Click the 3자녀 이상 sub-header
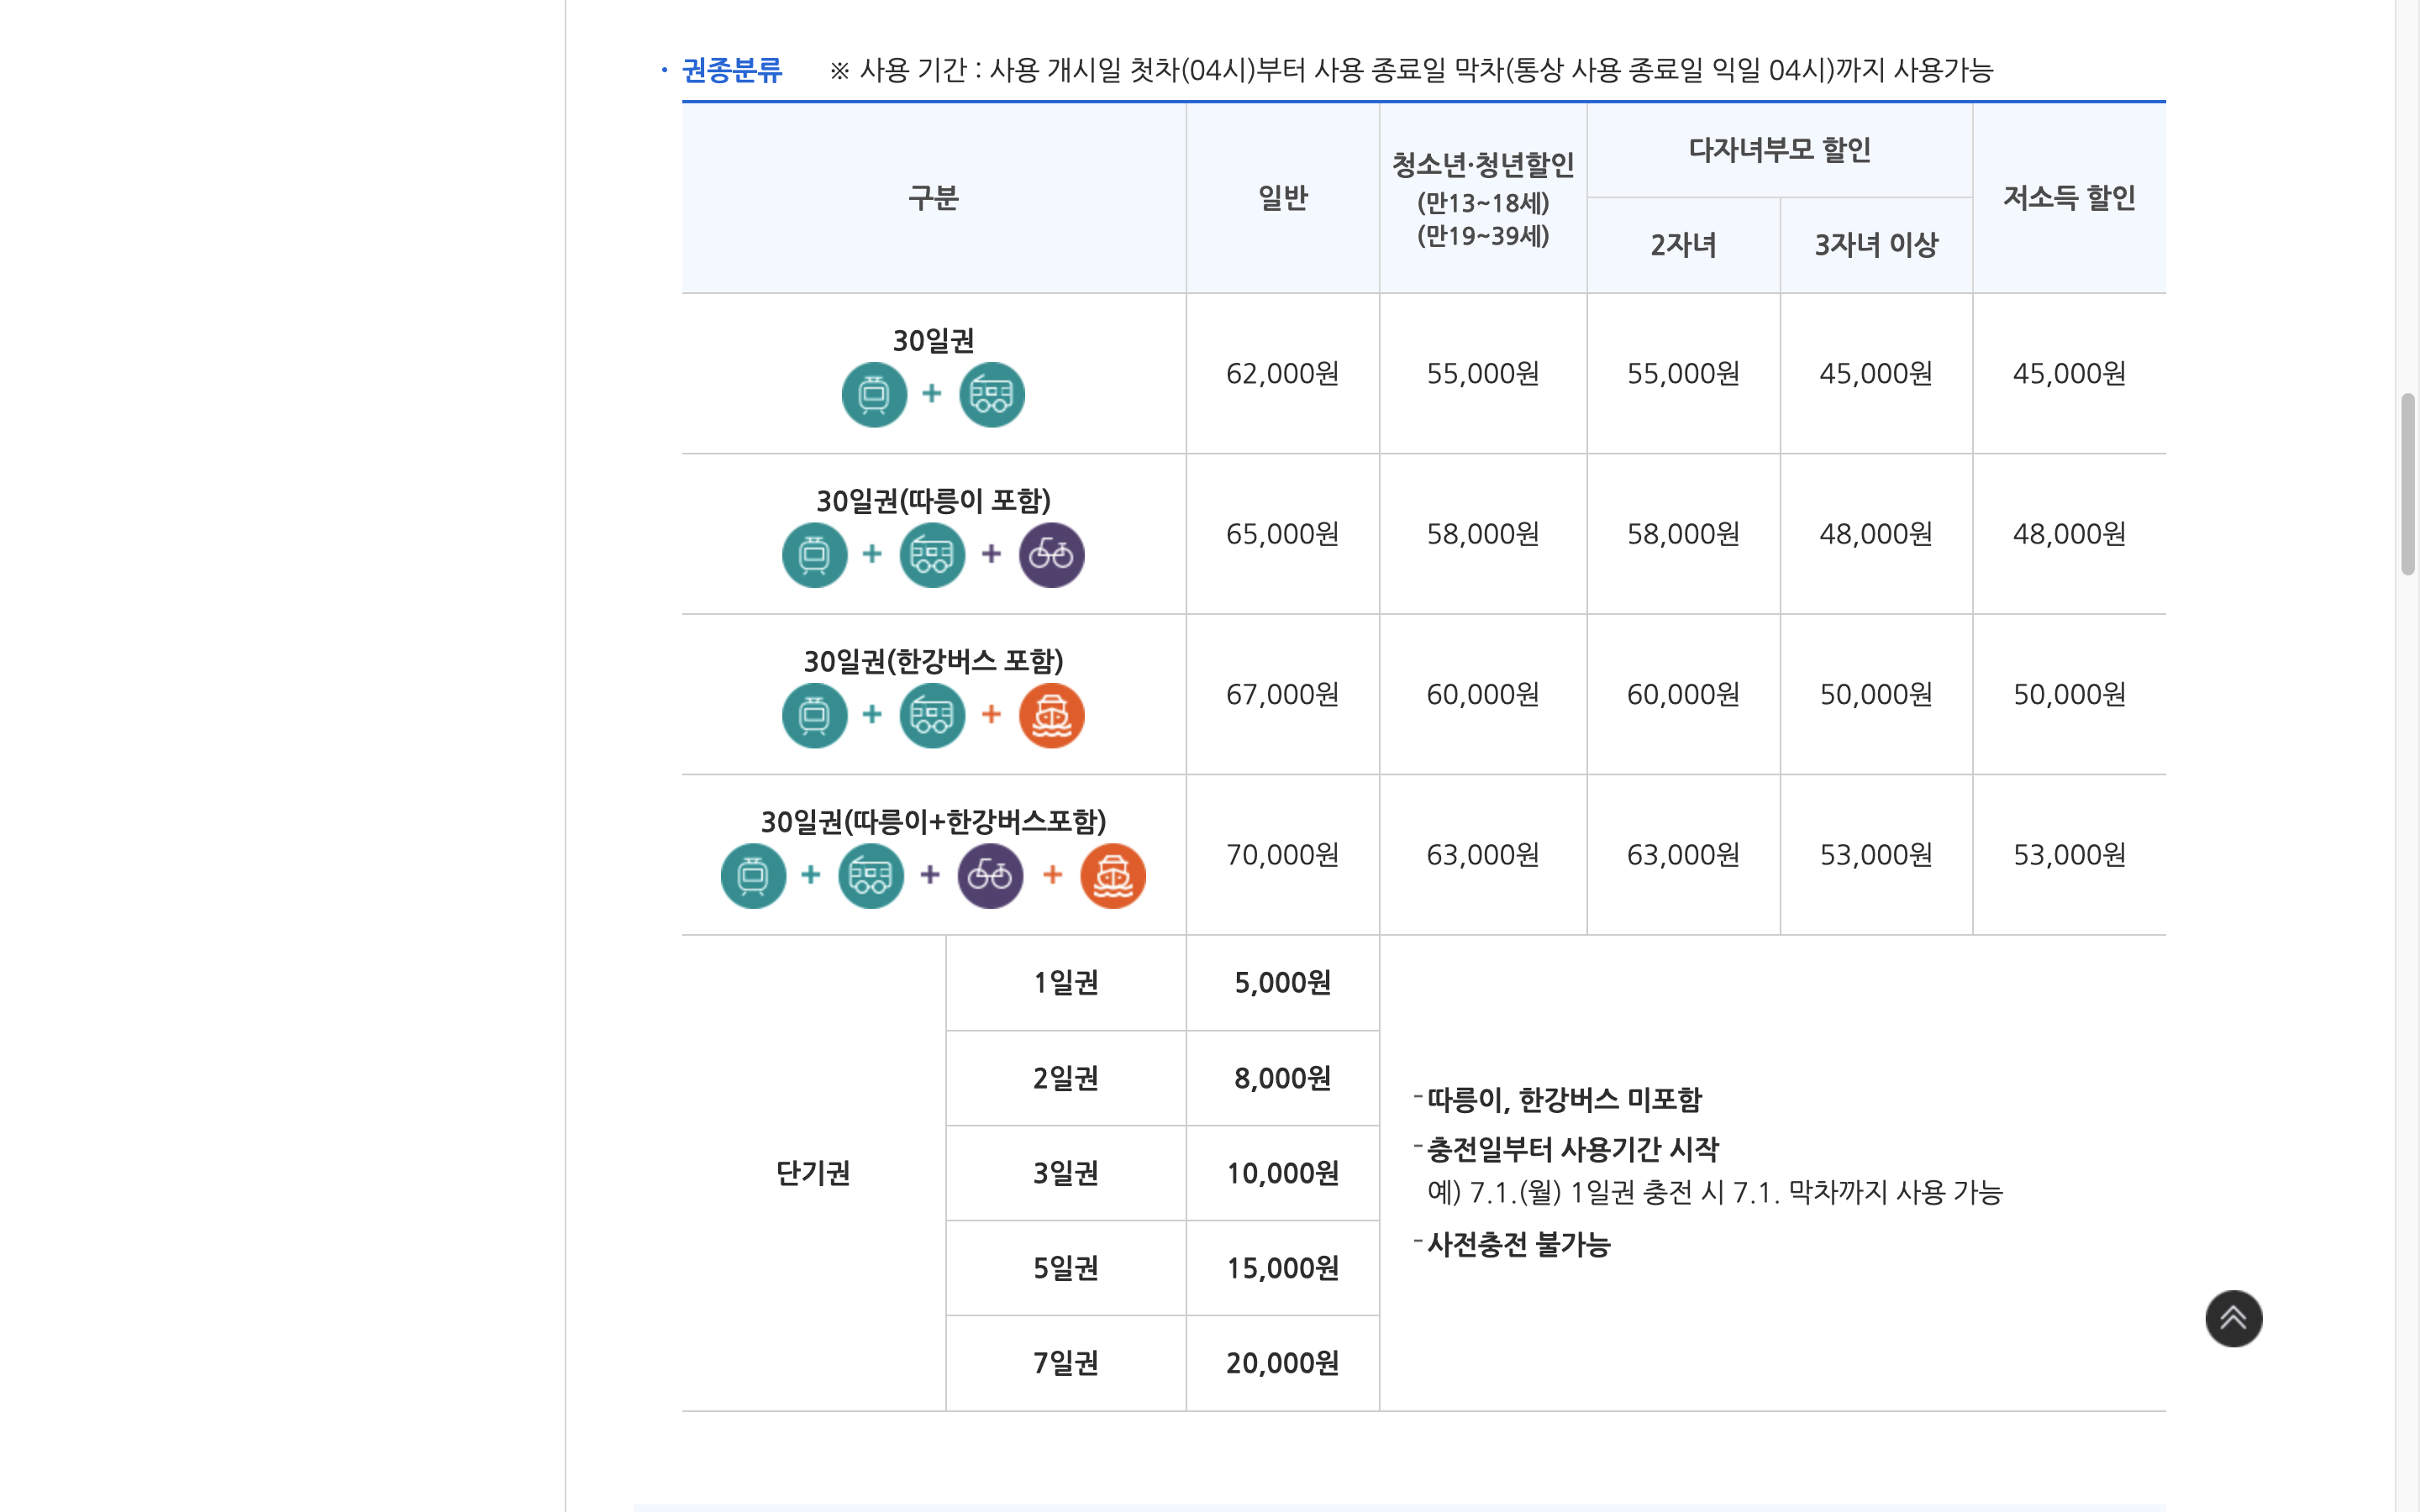Image resolution: width=2420 pixels, height=1512 pixels. point(1876,245)
